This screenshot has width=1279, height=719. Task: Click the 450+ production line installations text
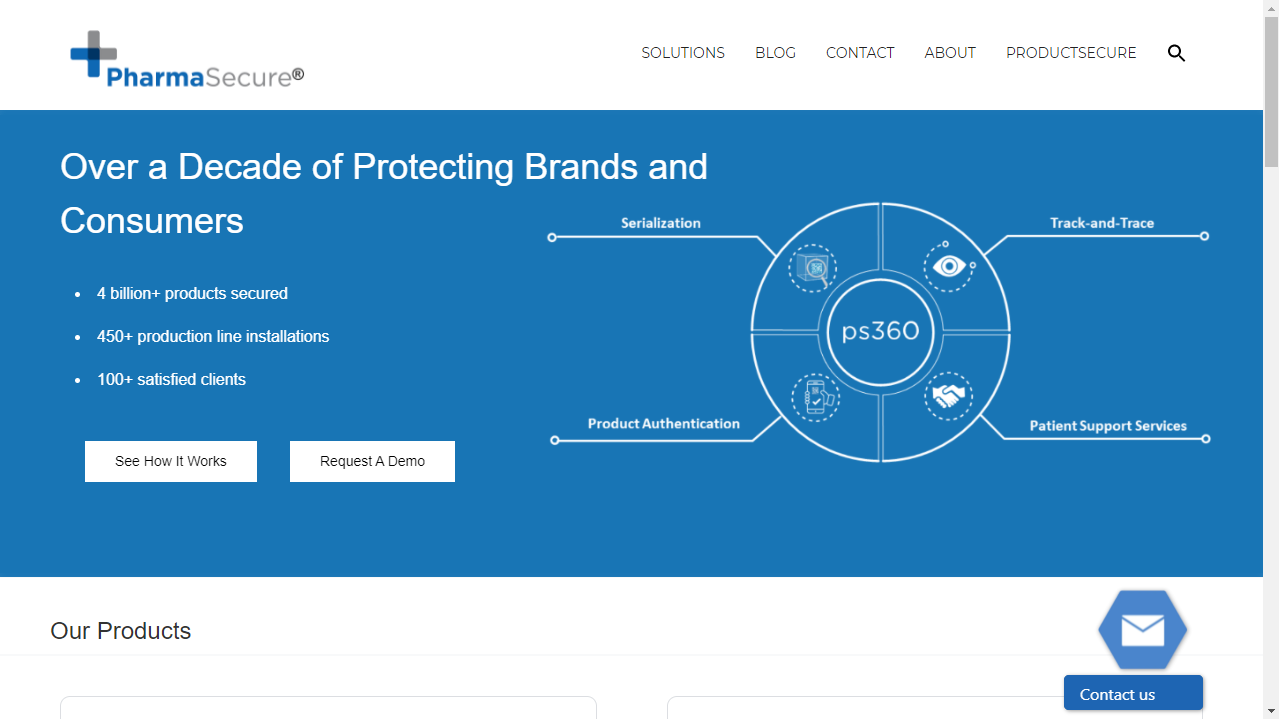pos(213,336)
